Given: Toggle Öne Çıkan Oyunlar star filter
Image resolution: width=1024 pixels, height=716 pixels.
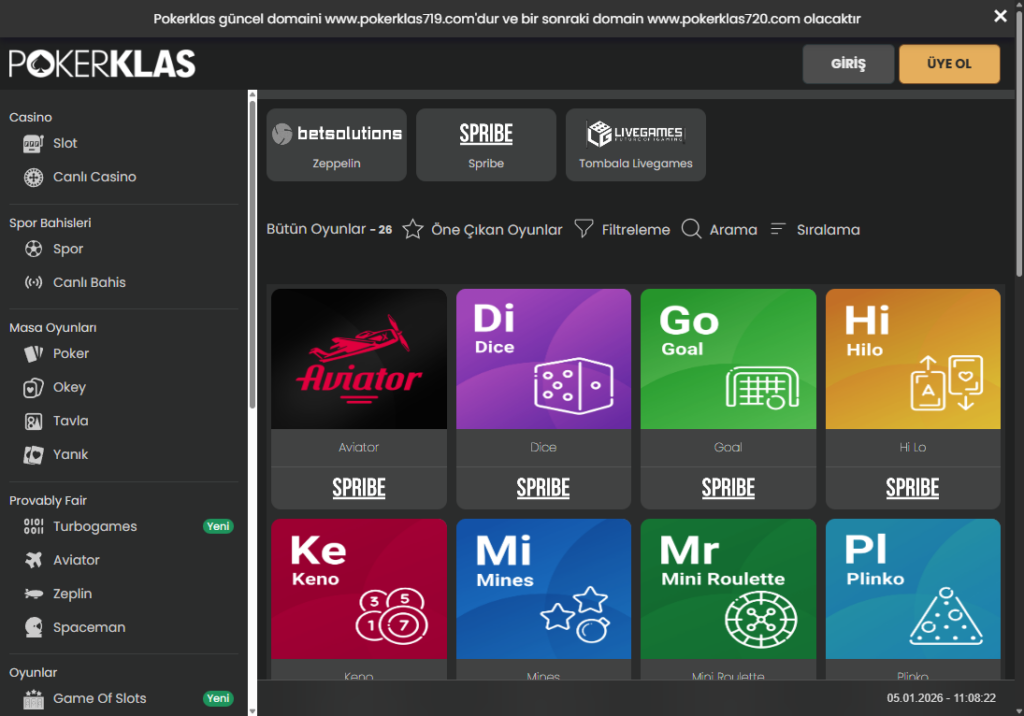Looking at the screenshot, I should tap(413, 230).
